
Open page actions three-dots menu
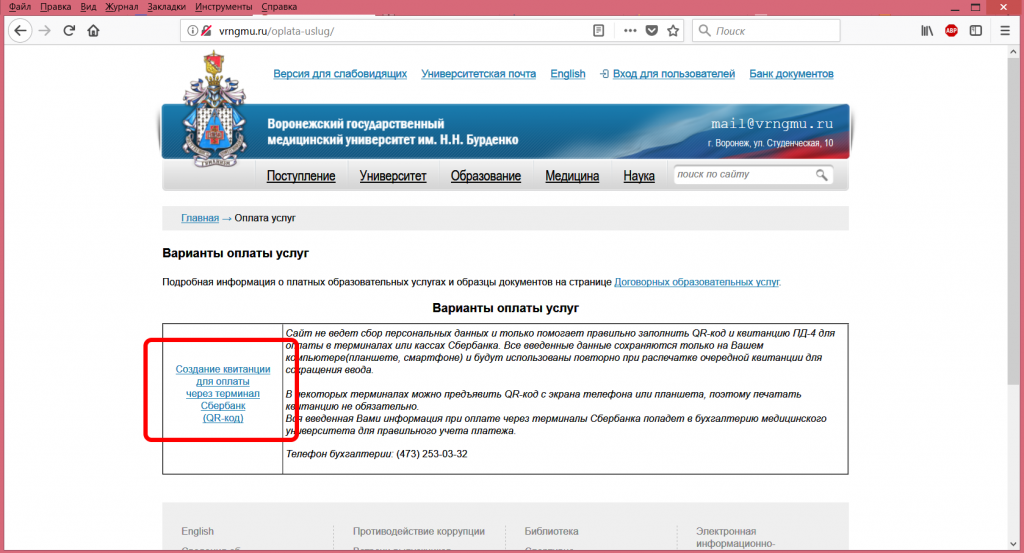click(x=630, y=31)
